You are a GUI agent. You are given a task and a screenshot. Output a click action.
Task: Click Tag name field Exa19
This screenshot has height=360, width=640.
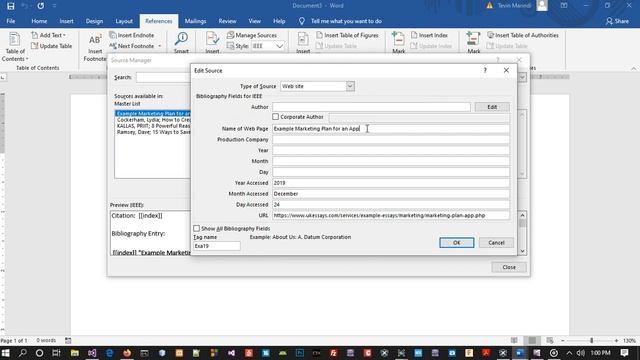click(216, 246)
